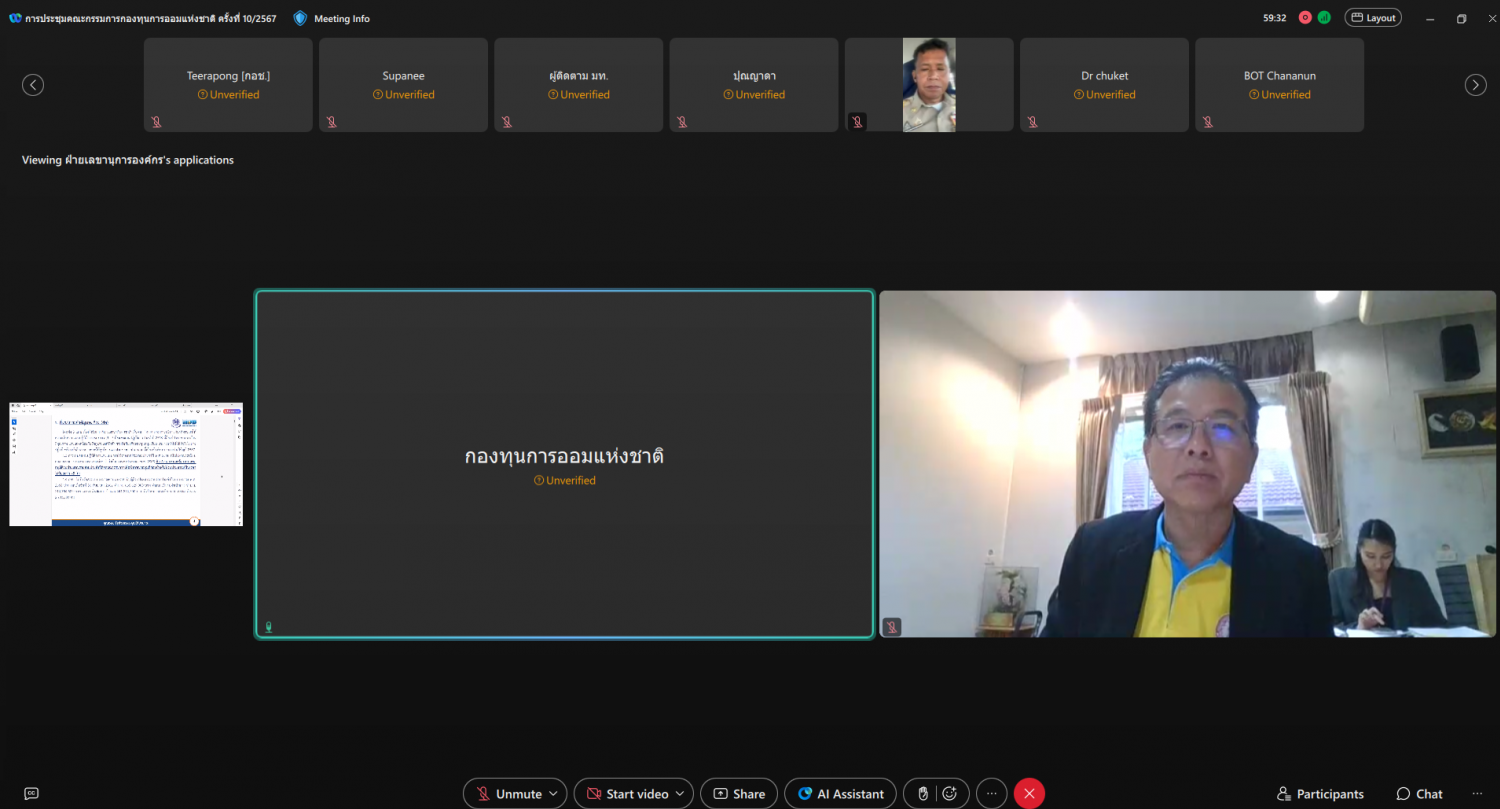Click the 59:32 meeting timer
Viewport: 1500px width, 809px height.
click(x=1274, y=18)
